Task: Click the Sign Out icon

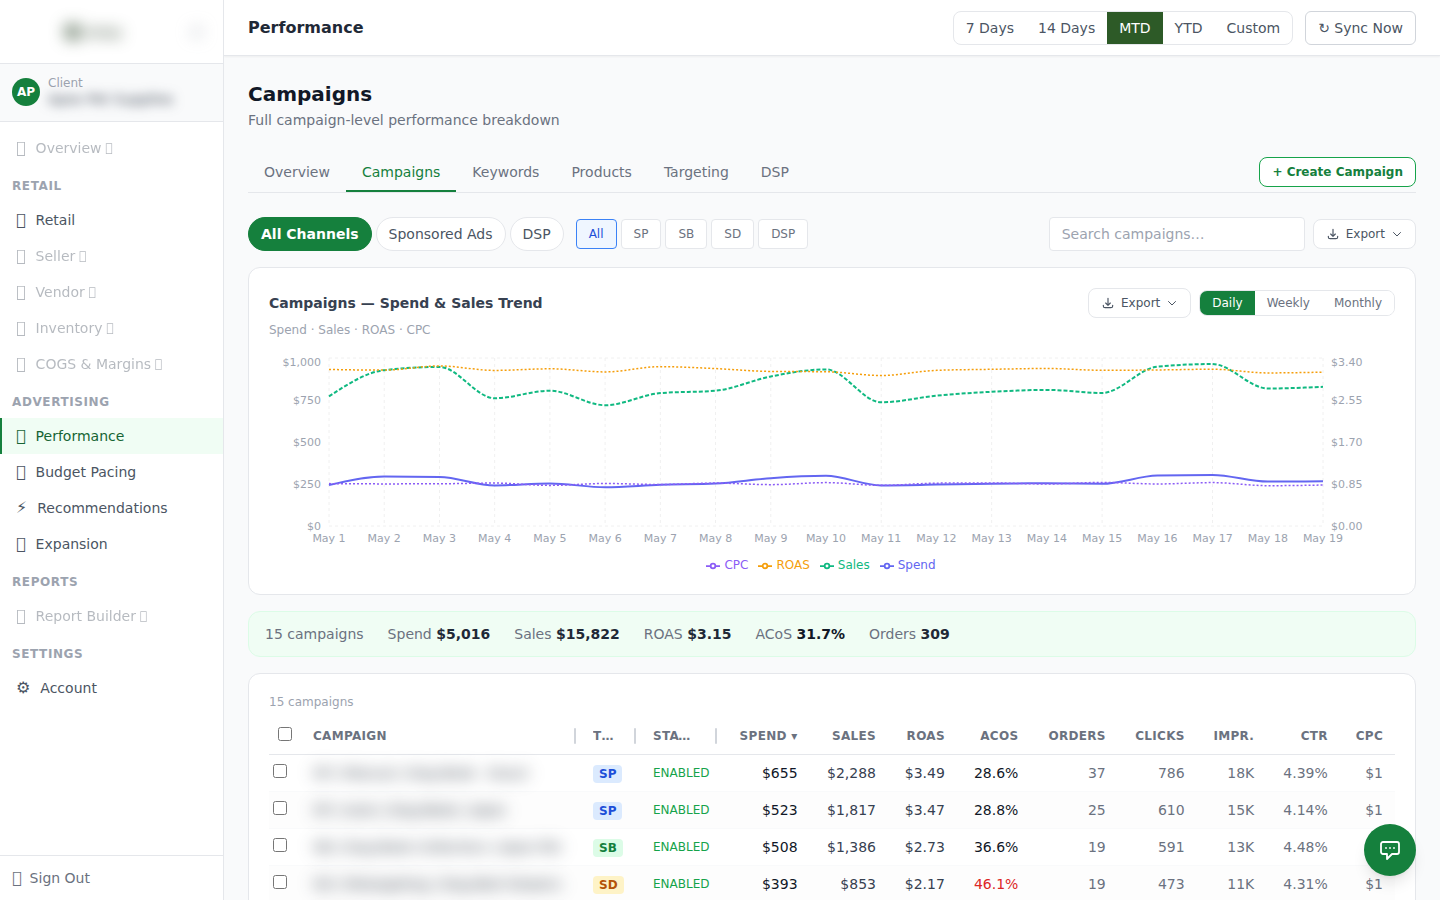Action: point(17,878)
